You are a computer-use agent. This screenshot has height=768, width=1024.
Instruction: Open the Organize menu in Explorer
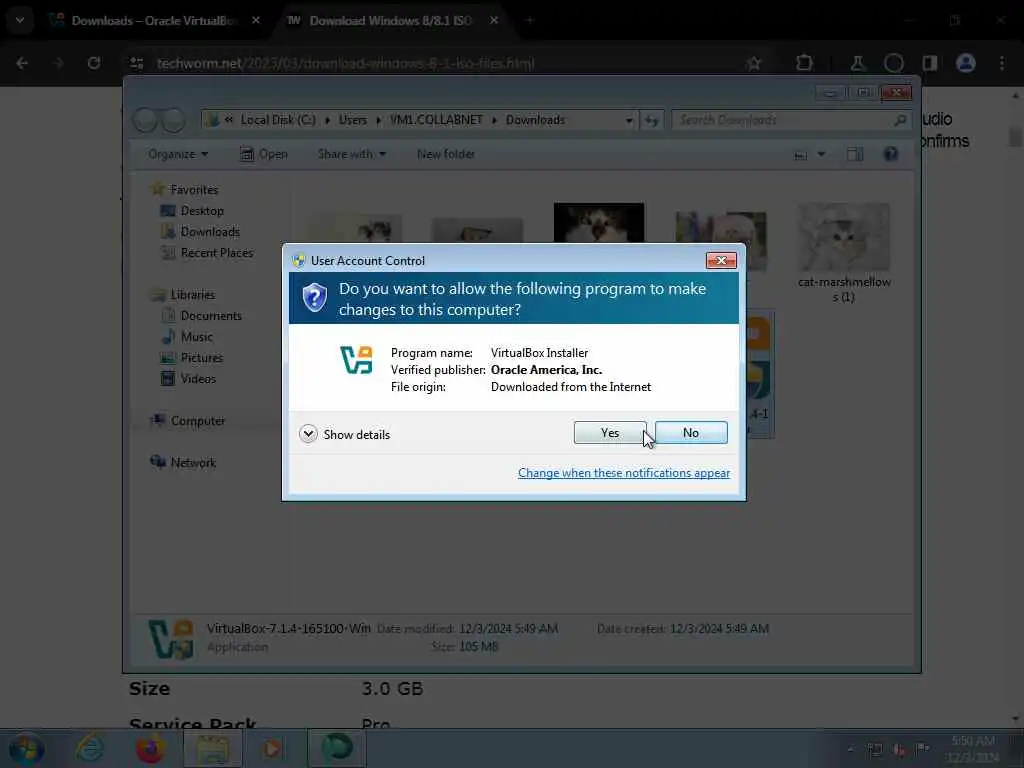click(178, 154)
